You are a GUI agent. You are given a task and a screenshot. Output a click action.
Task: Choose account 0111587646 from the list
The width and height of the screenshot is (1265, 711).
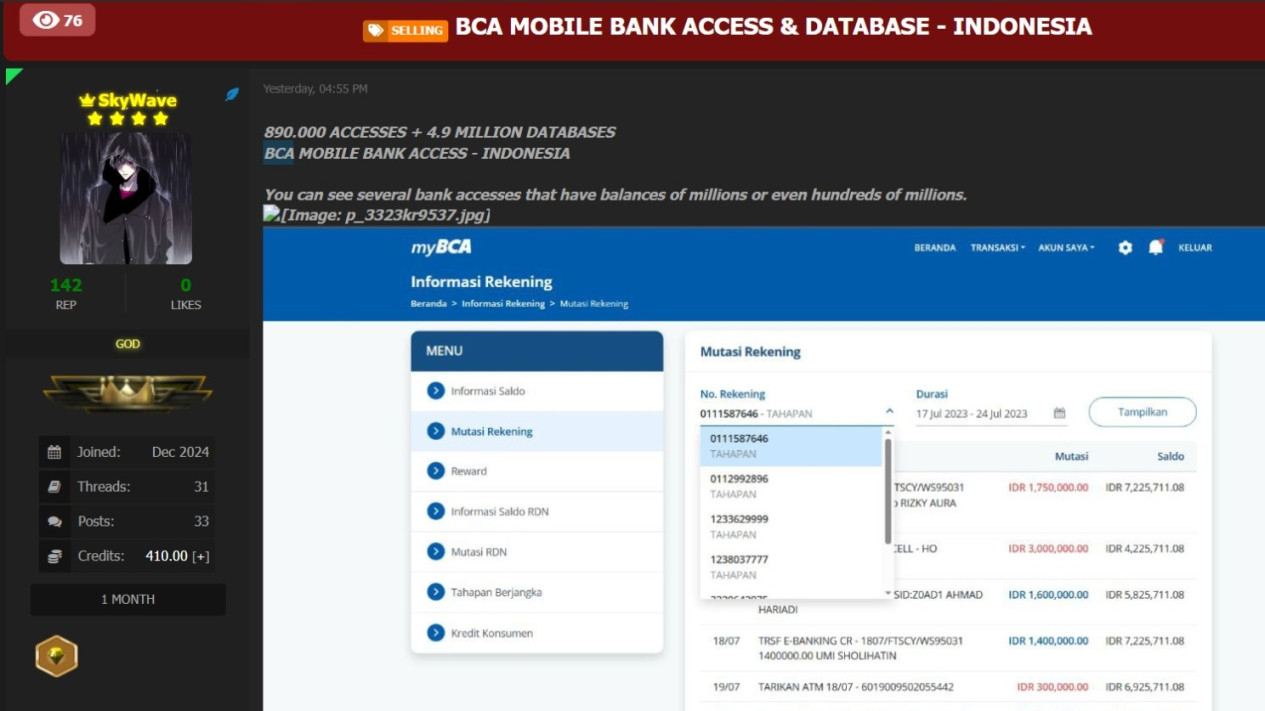[x=791, y=446]
